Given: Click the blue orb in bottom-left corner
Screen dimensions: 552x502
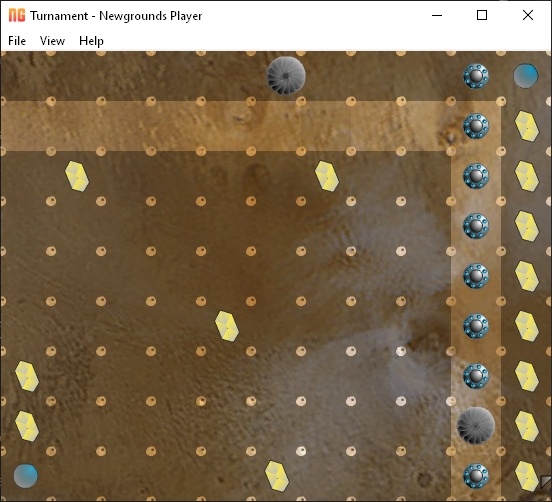Looking at the screenshot, I should click(x=26, y=476).
